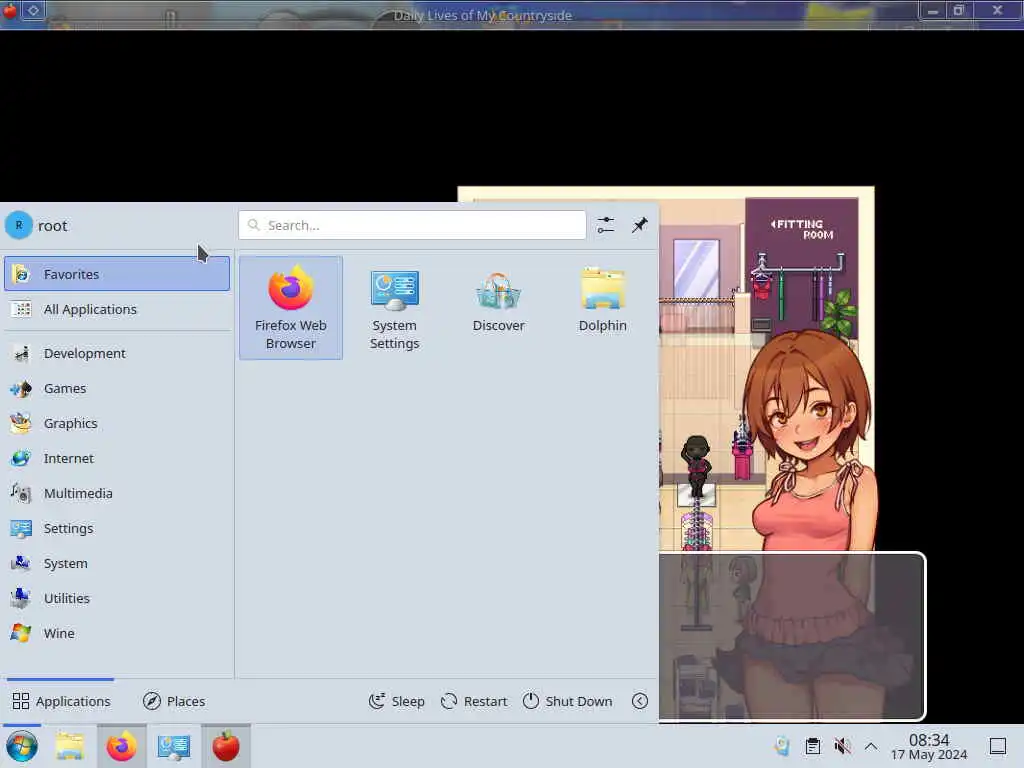Image resolution: width=1024 pixels, height=768 pixels.
Task: Open System Settings taskbar icon
Action: pos(174,746)
